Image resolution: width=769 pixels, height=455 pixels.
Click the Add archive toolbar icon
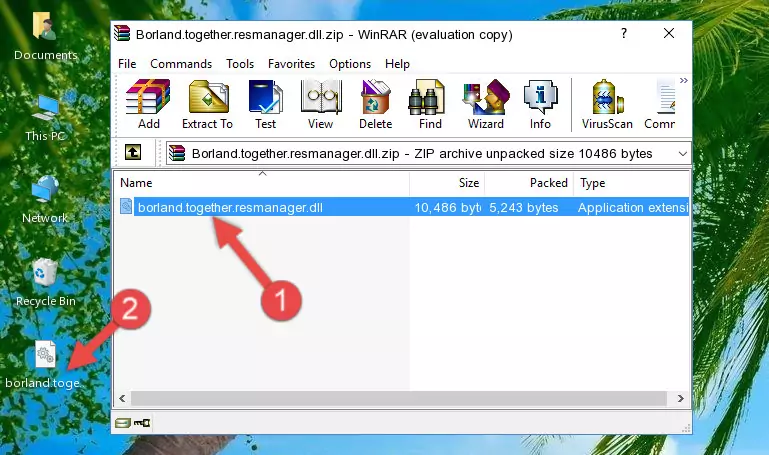[148, 104]
